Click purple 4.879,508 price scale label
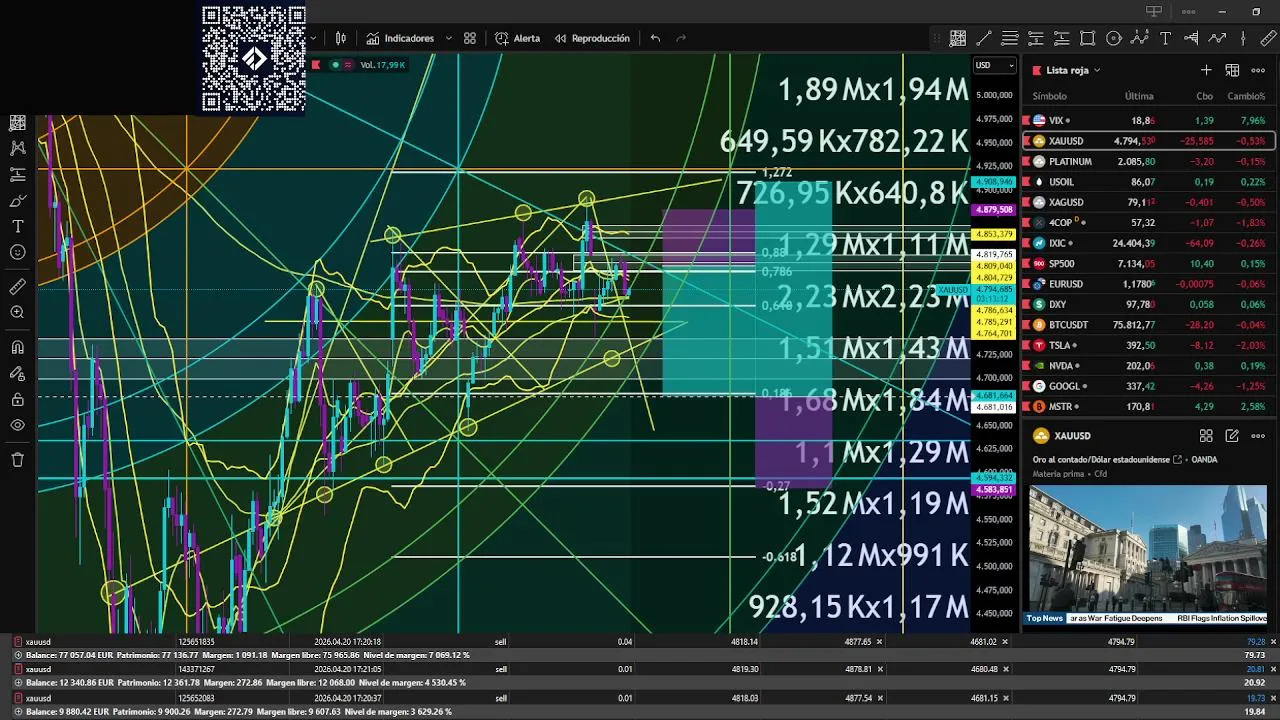Viewport: 1280px width, 720px height. tap(995, 210)
